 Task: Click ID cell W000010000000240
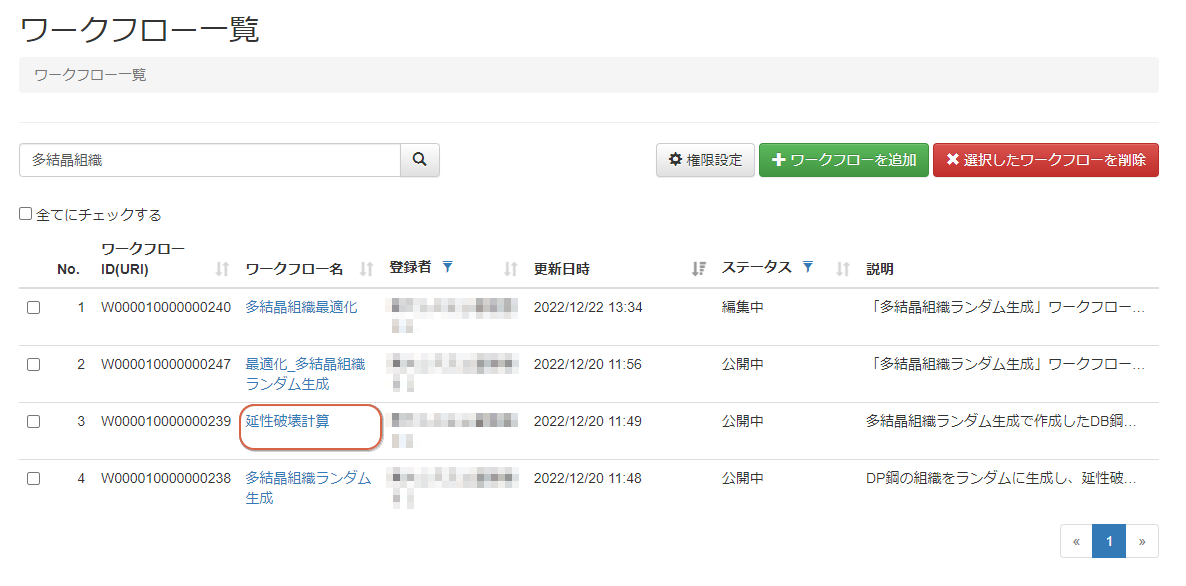(166, 308)
